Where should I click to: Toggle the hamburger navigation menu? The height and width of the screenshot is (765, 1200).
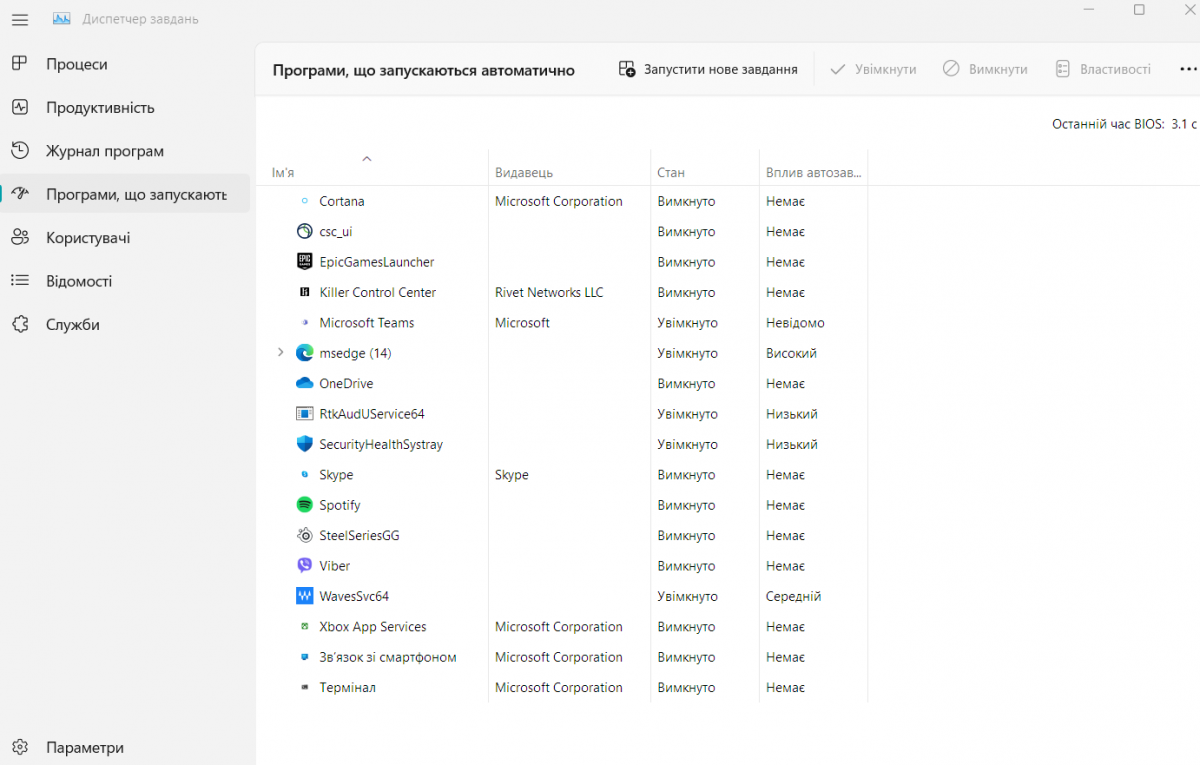click(20, 19)
